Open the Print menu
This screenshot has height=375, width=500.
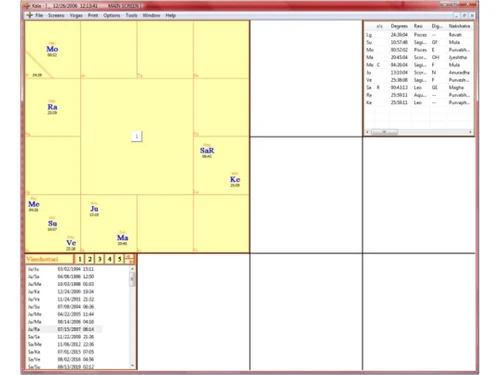click(93, 15)
